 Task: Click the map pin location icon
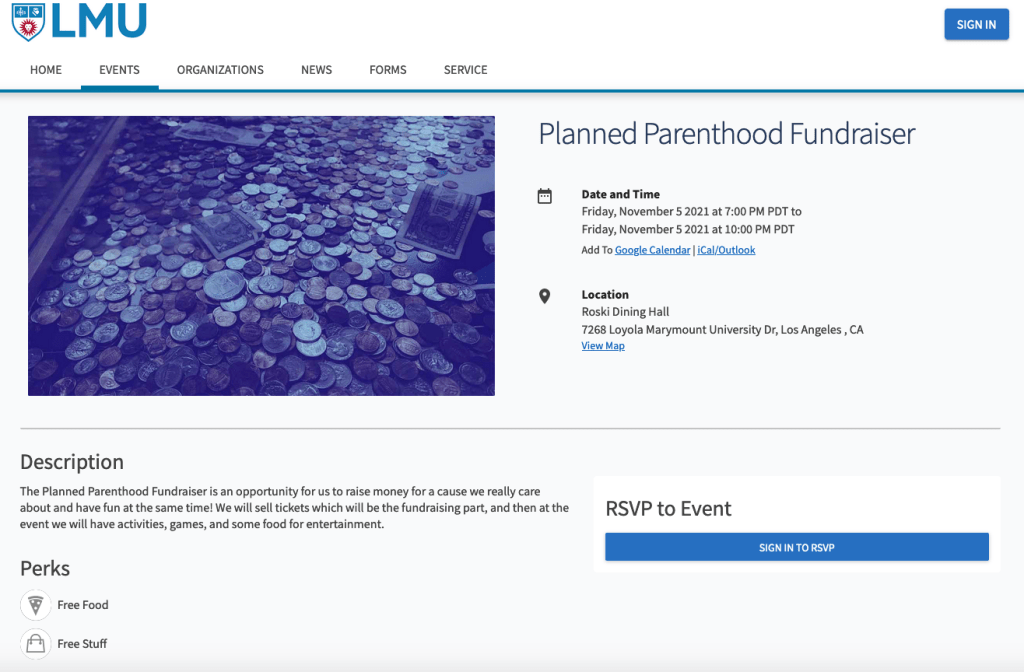point(545,296)
